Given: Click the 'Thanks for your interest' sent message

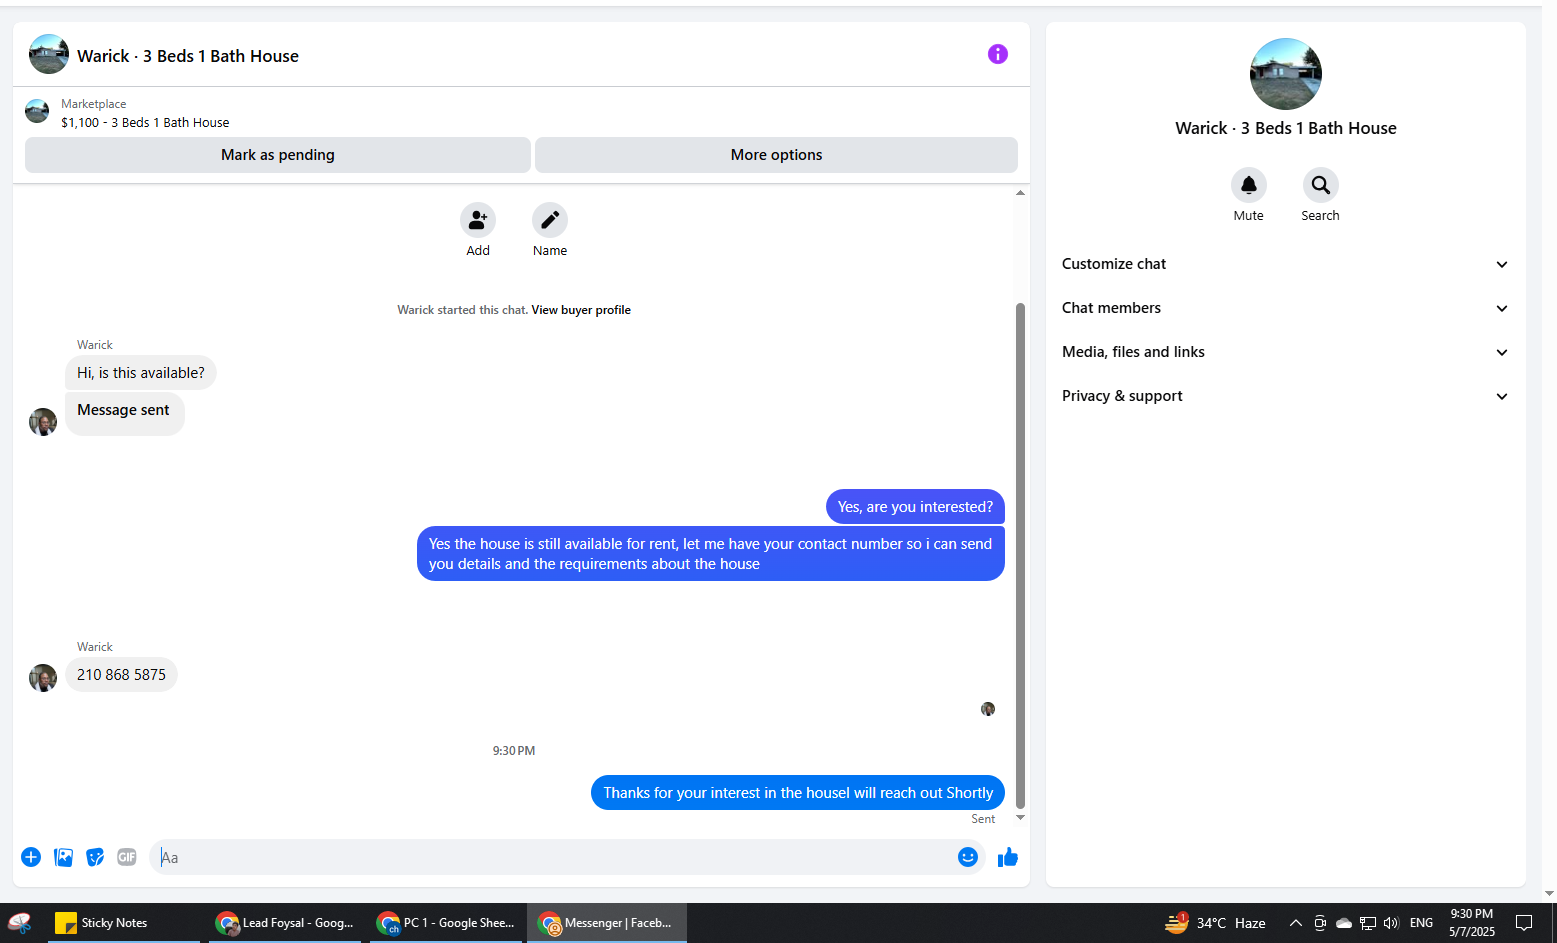Looking at the screenshot, I should click(x=798, y=793).
